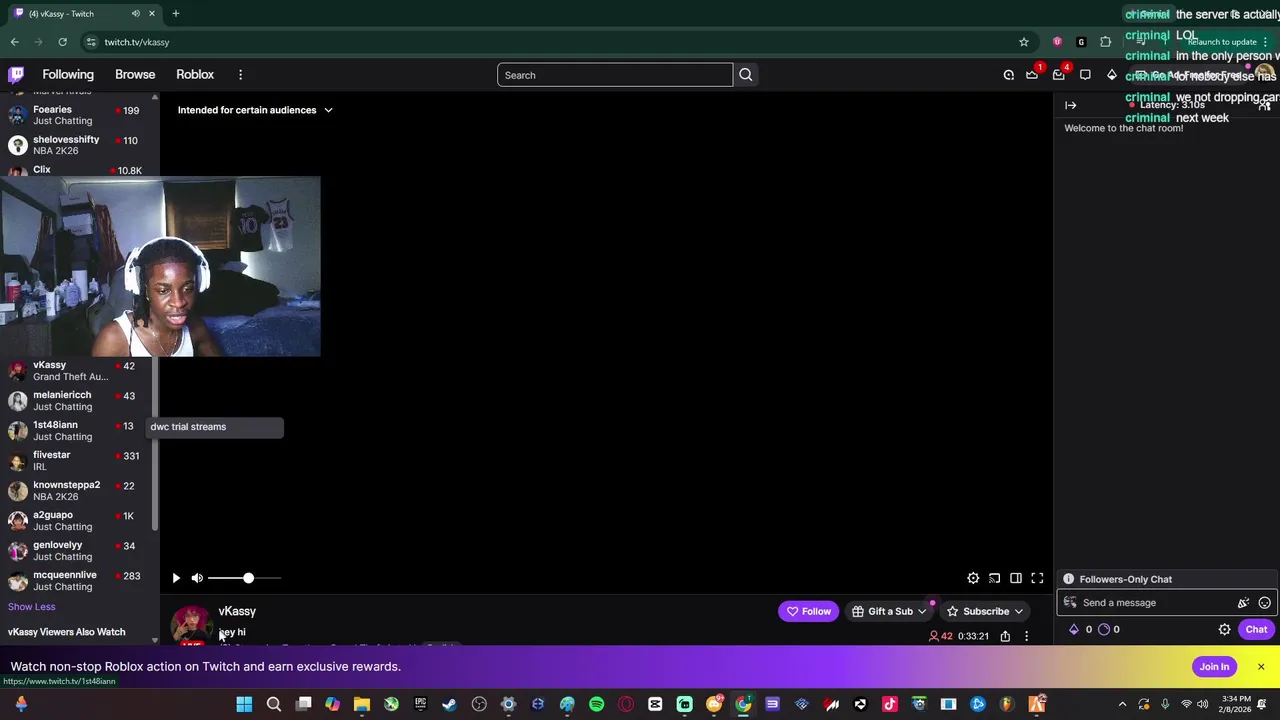
Task: Click the channel points balance icon
Action: tap(1105, 630)
